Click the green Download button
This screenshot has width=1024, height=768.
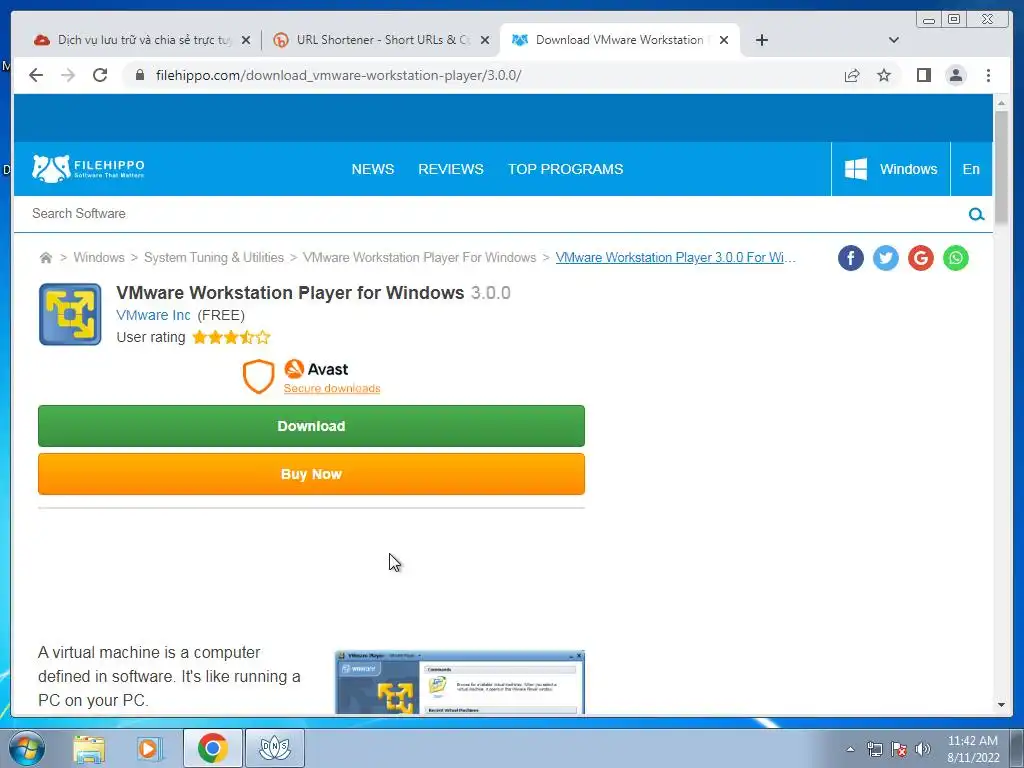pos(312,426)
